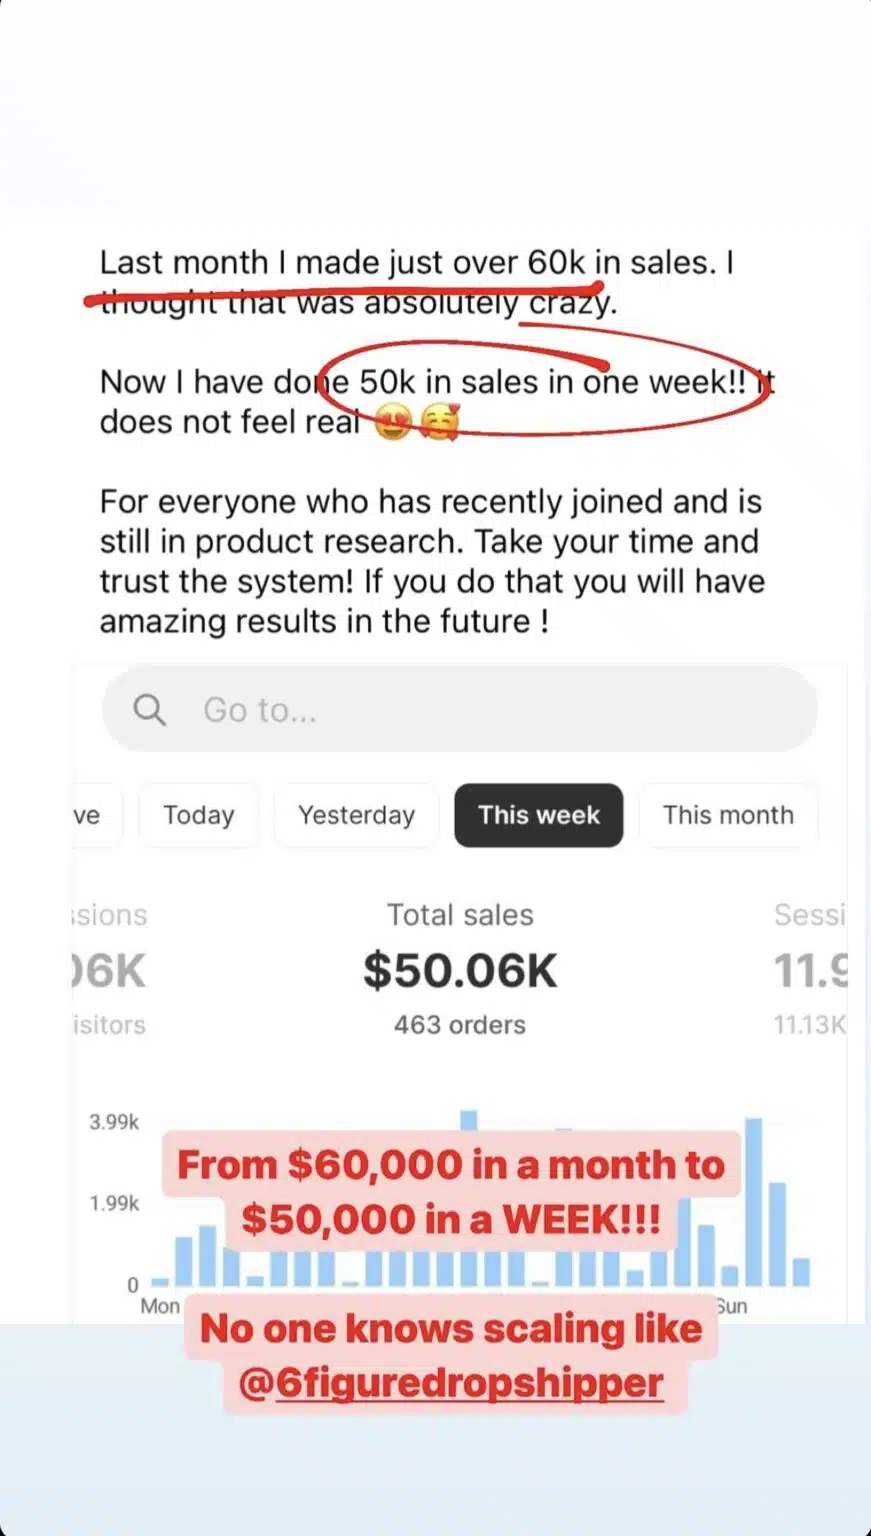The image size is (871, 1536).
Task: Click the 1.99k y-axis label
Action: click(114, 1203)
